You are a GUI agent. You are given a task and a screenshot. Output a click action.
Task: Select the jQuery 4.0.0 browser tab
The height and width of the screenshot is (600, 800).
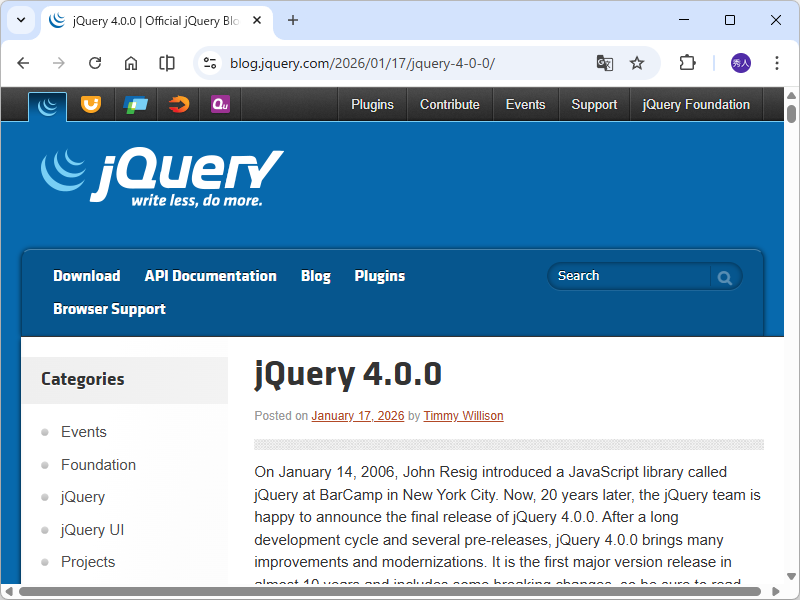157,21
